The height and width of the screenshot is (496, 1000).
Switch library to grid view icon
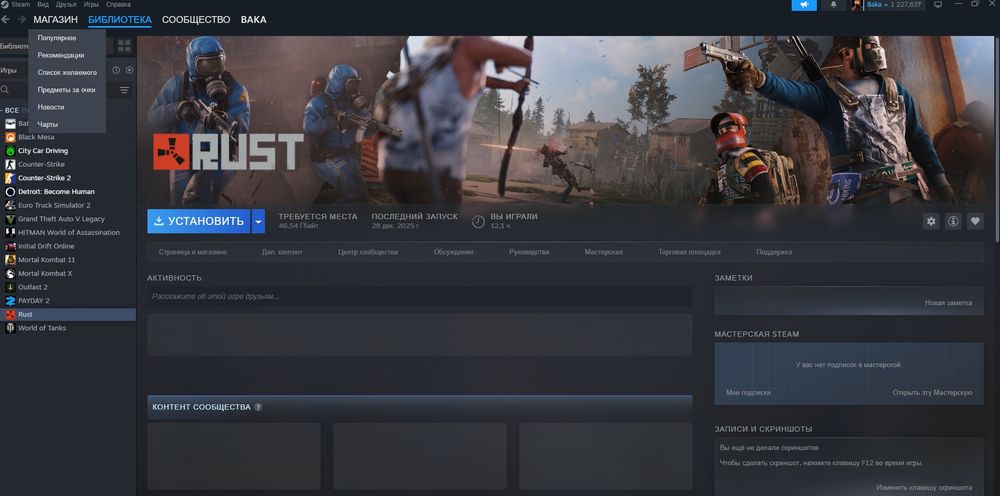124,46
